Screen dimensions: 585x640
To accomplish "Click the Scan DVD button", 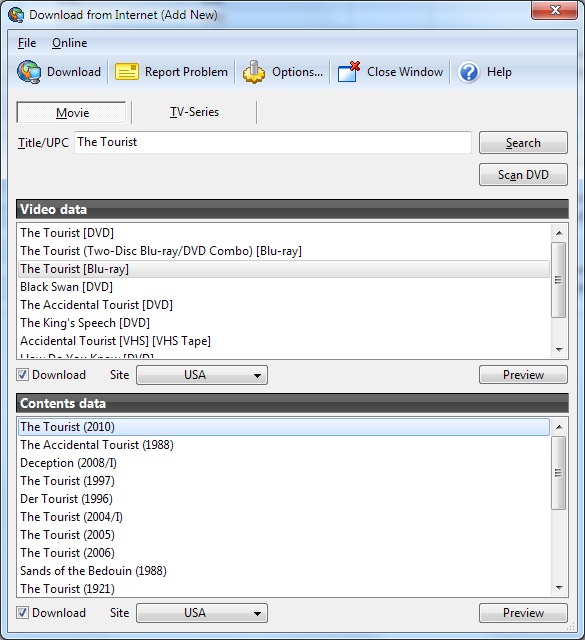I will [523, 175].
